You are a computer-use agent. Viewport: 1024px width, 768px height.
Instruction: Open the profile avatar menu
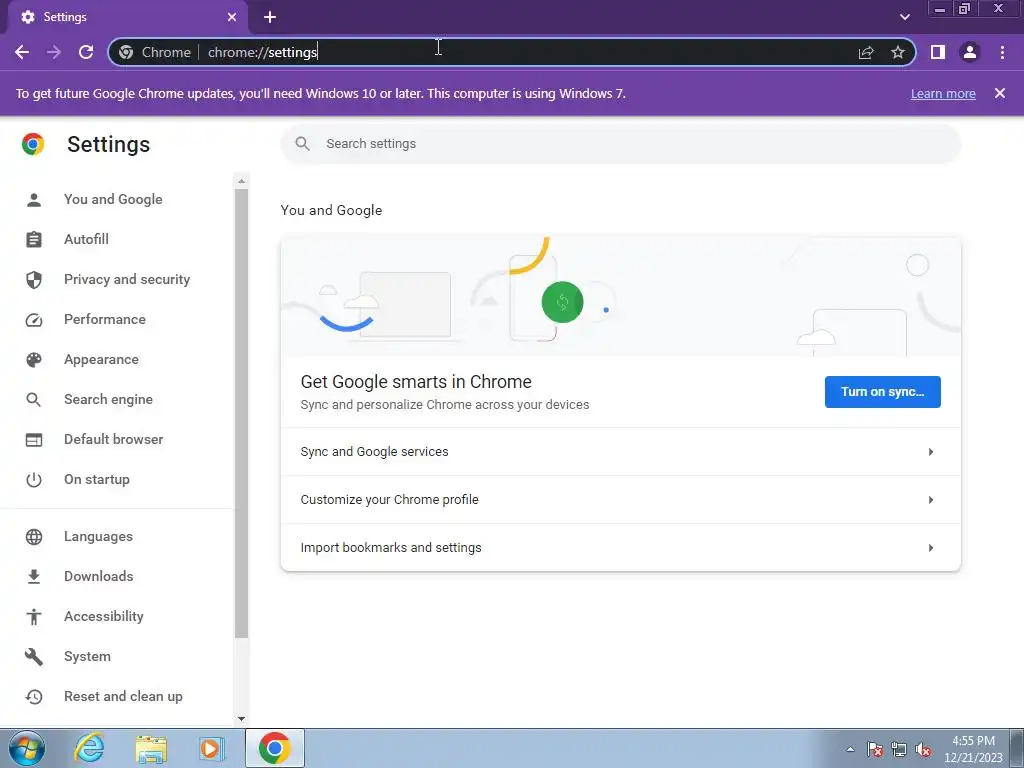click(970, 52)
